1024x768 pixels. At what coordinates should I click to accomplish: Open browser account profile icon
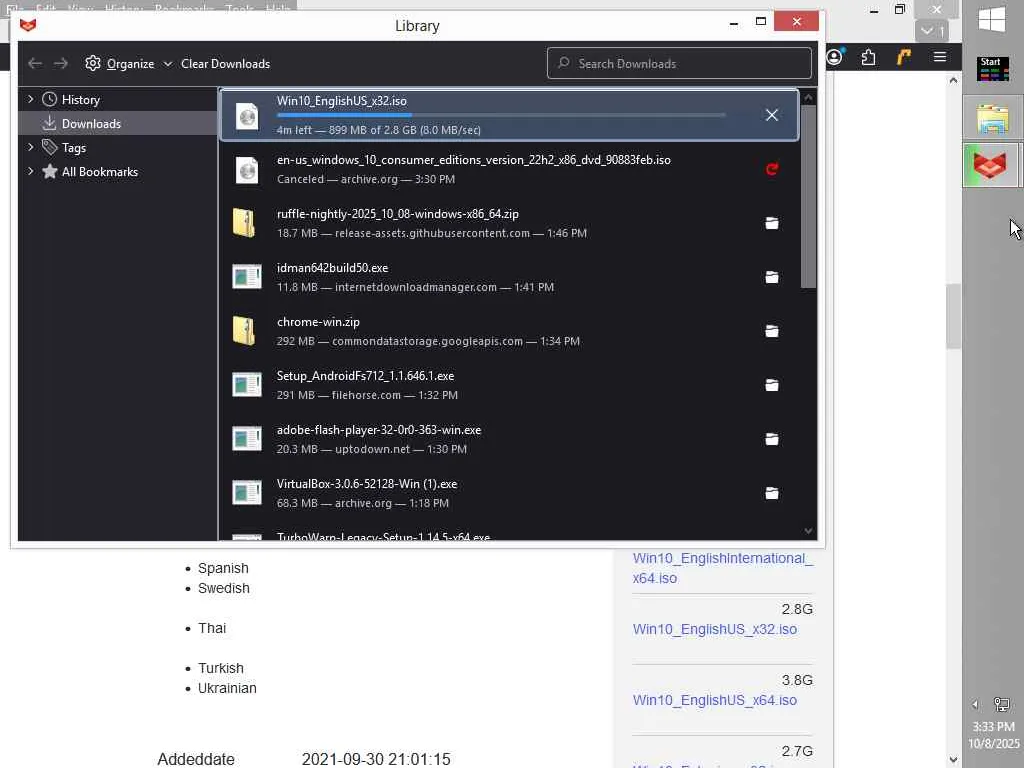coord(835,57)
